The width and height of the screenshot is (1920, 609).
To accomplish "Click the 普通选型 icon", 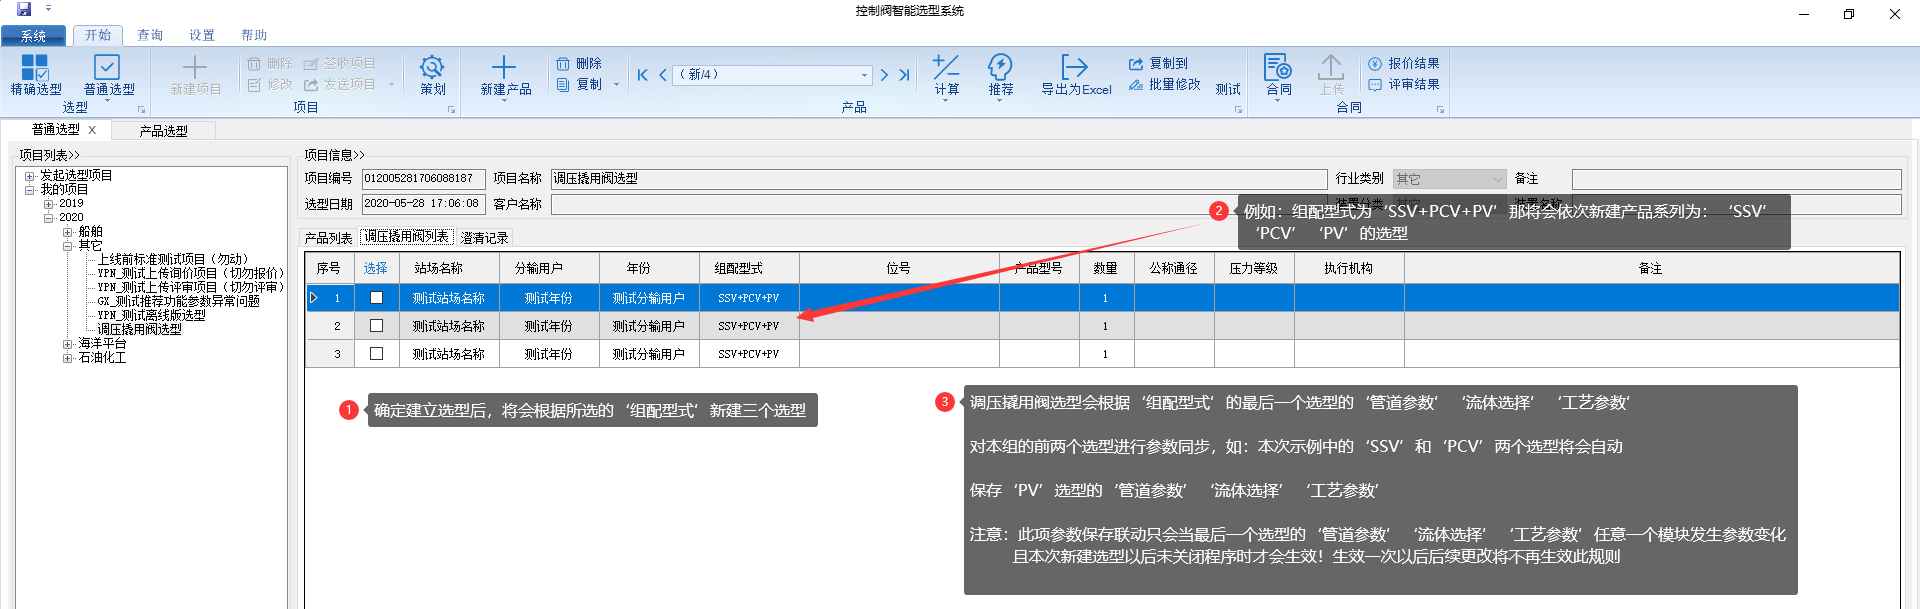I will coord(107,68).
